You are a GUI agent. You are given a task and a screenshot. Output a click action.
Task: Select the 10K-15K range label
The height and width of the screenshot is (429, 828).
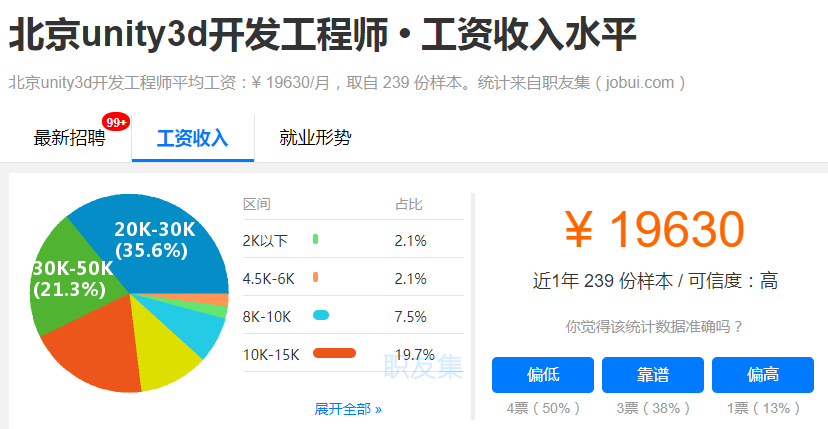(x=271, y=355)
